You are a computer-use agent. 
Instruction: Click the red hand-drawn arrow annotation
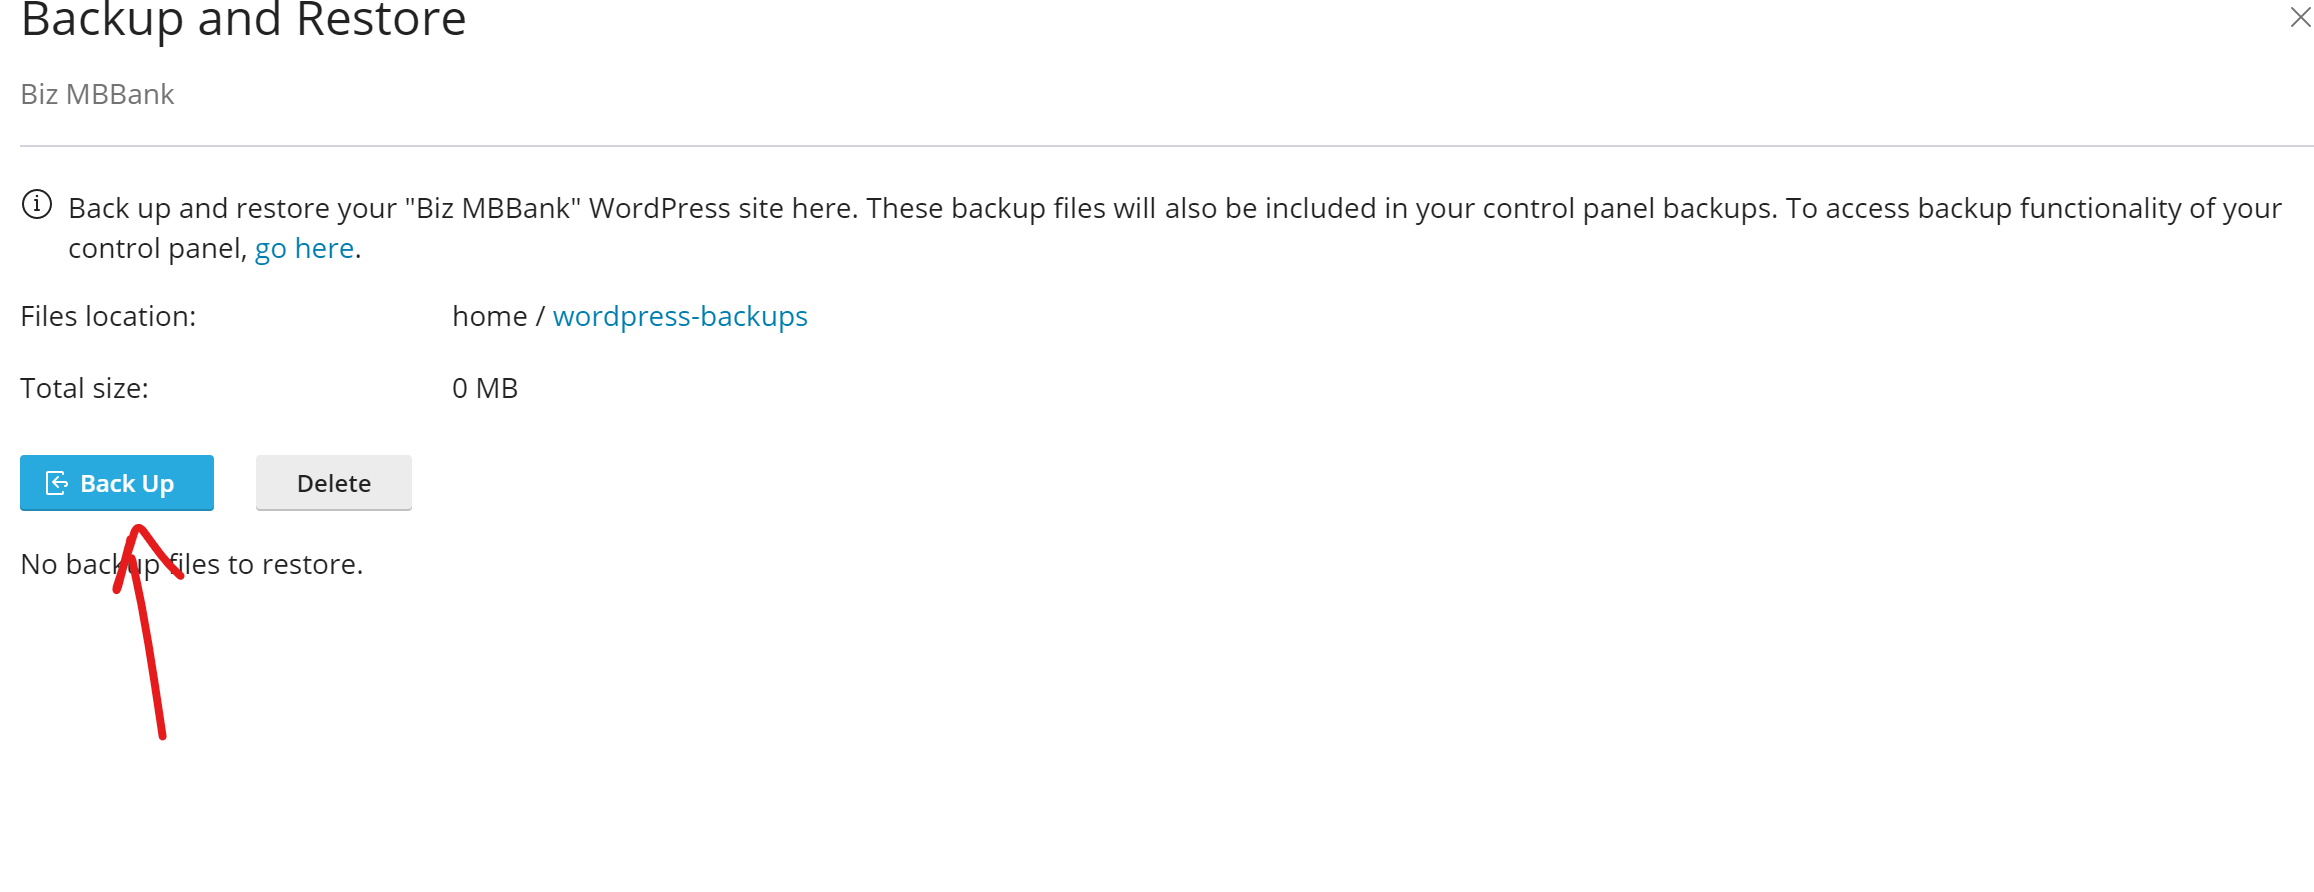coord(150,650)
